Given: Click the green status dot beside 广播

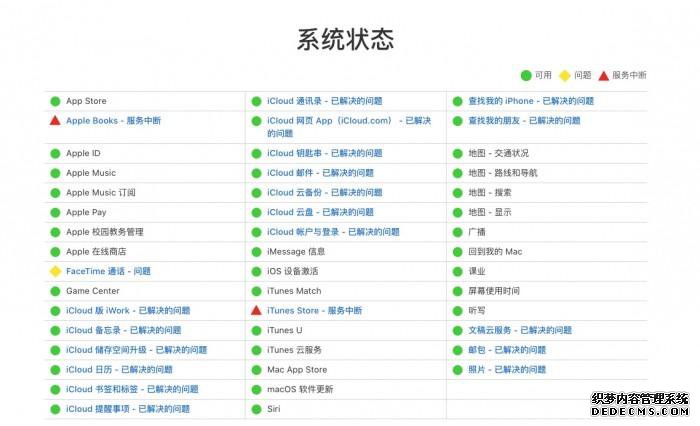Looking at the screenshot, I should (458, 232).
